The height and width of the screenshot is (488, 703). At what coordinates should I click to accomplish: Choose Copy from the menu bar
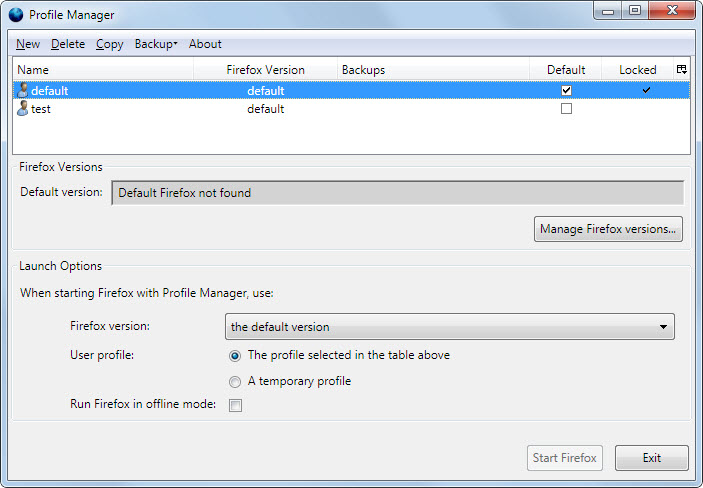point(109,44)
